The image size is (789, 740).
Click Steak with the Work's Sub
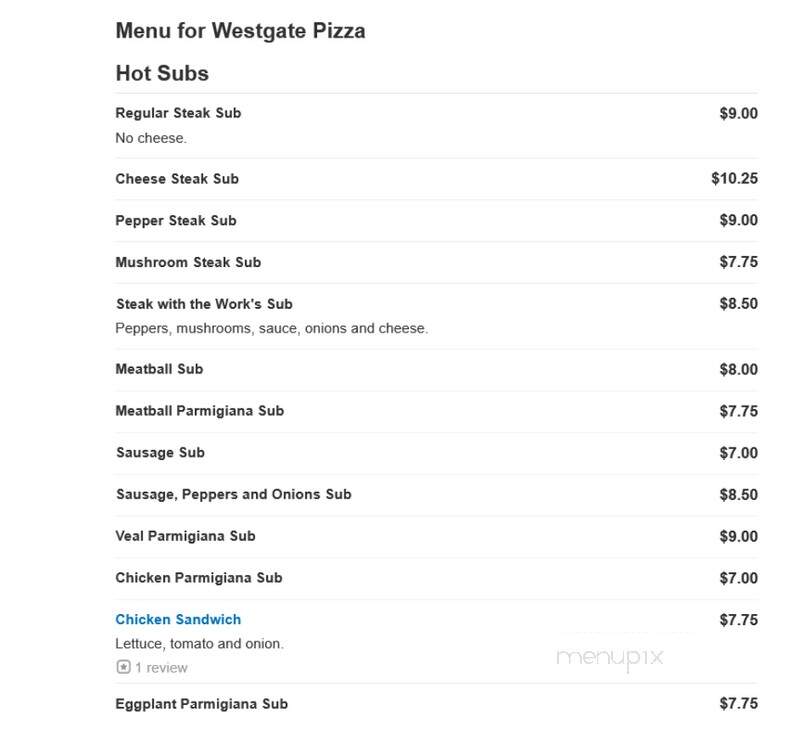tap(204, 304)
